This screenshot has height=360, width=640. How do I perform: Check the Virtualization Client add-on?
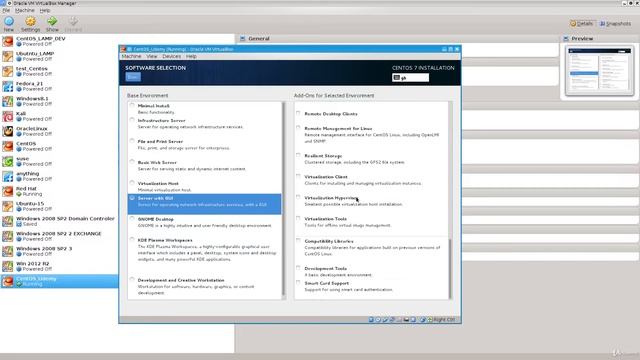[x=298, y=176]
